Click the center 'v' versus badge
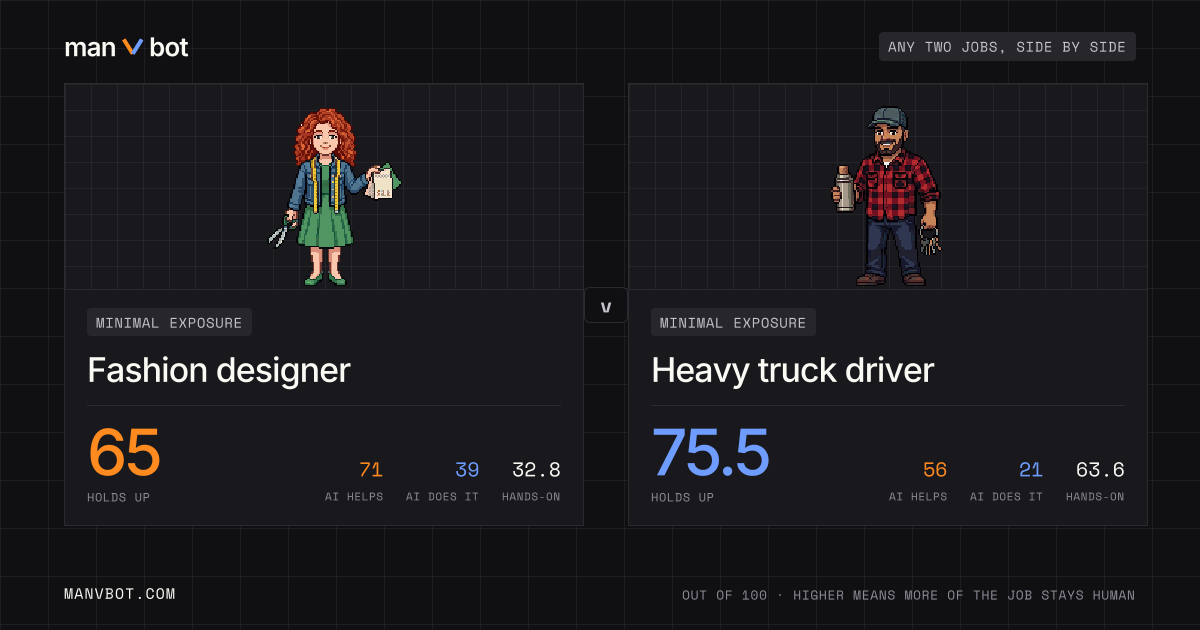 (x=606, y=306)
